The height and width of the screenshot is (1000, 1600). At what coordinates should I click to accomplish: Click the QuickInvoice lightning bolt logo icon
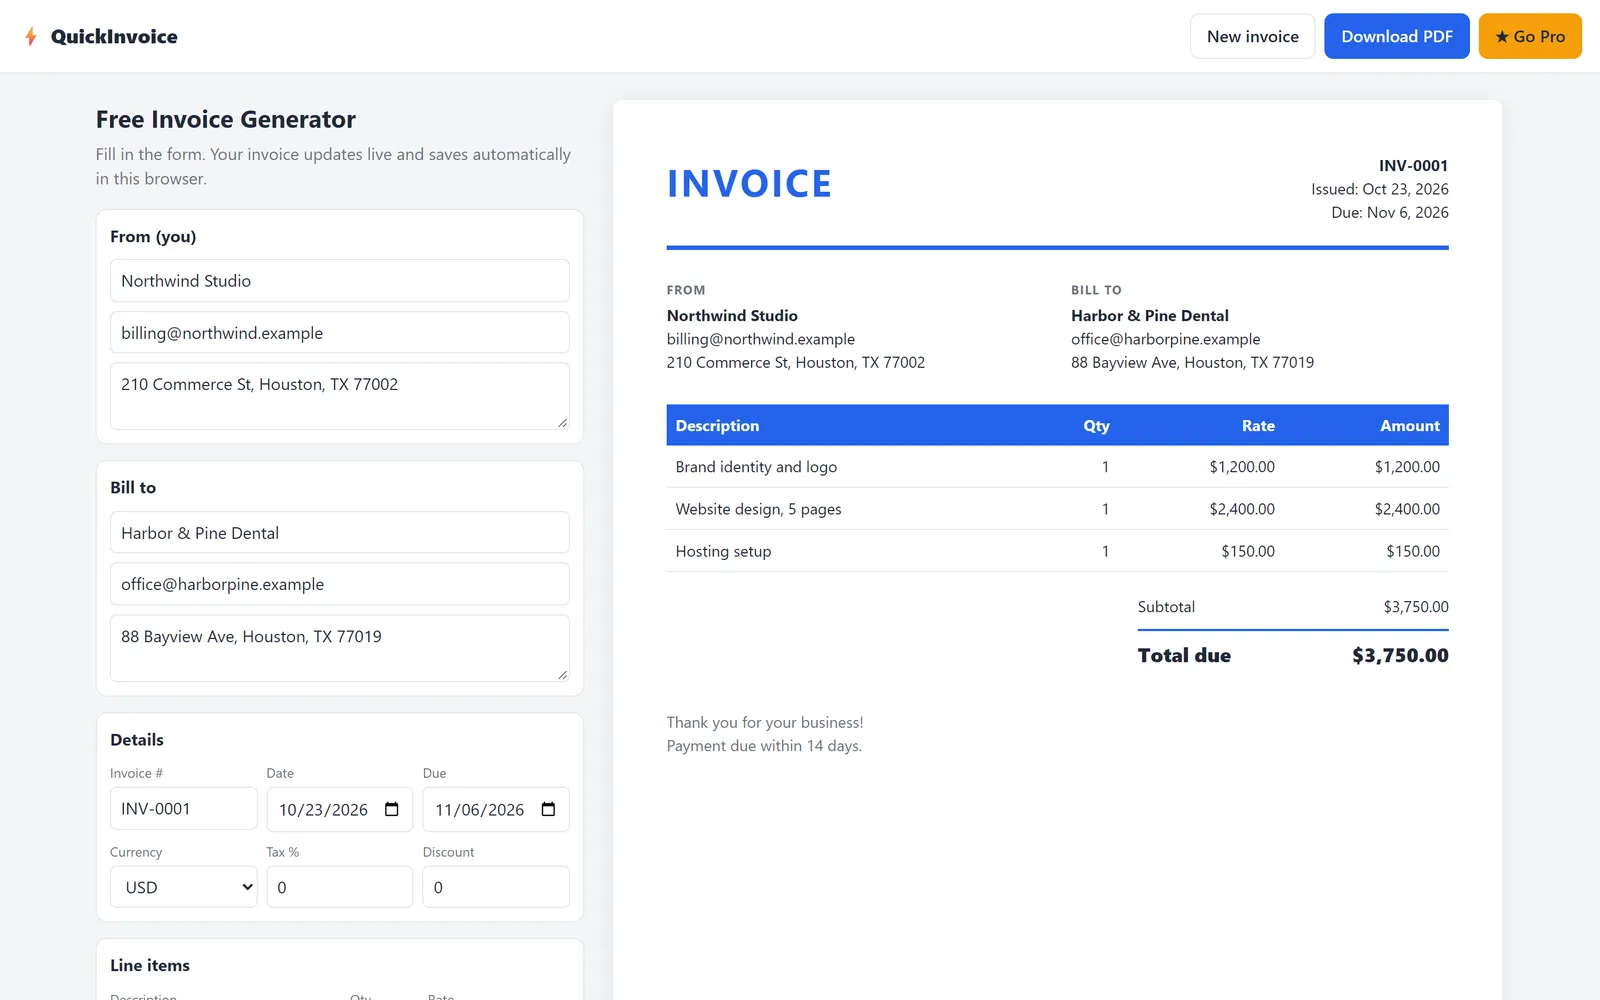(x=31, y=37)
